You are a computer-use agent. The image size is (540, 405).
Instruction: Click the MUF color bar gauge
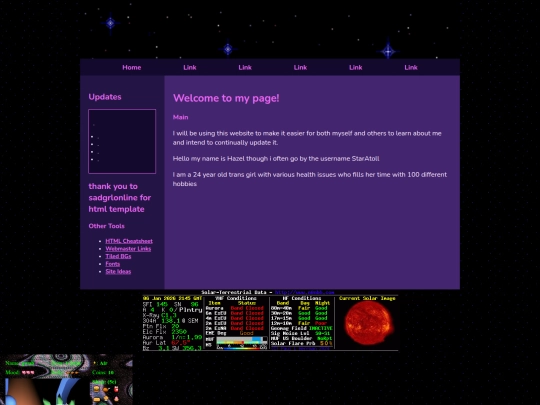242,340
